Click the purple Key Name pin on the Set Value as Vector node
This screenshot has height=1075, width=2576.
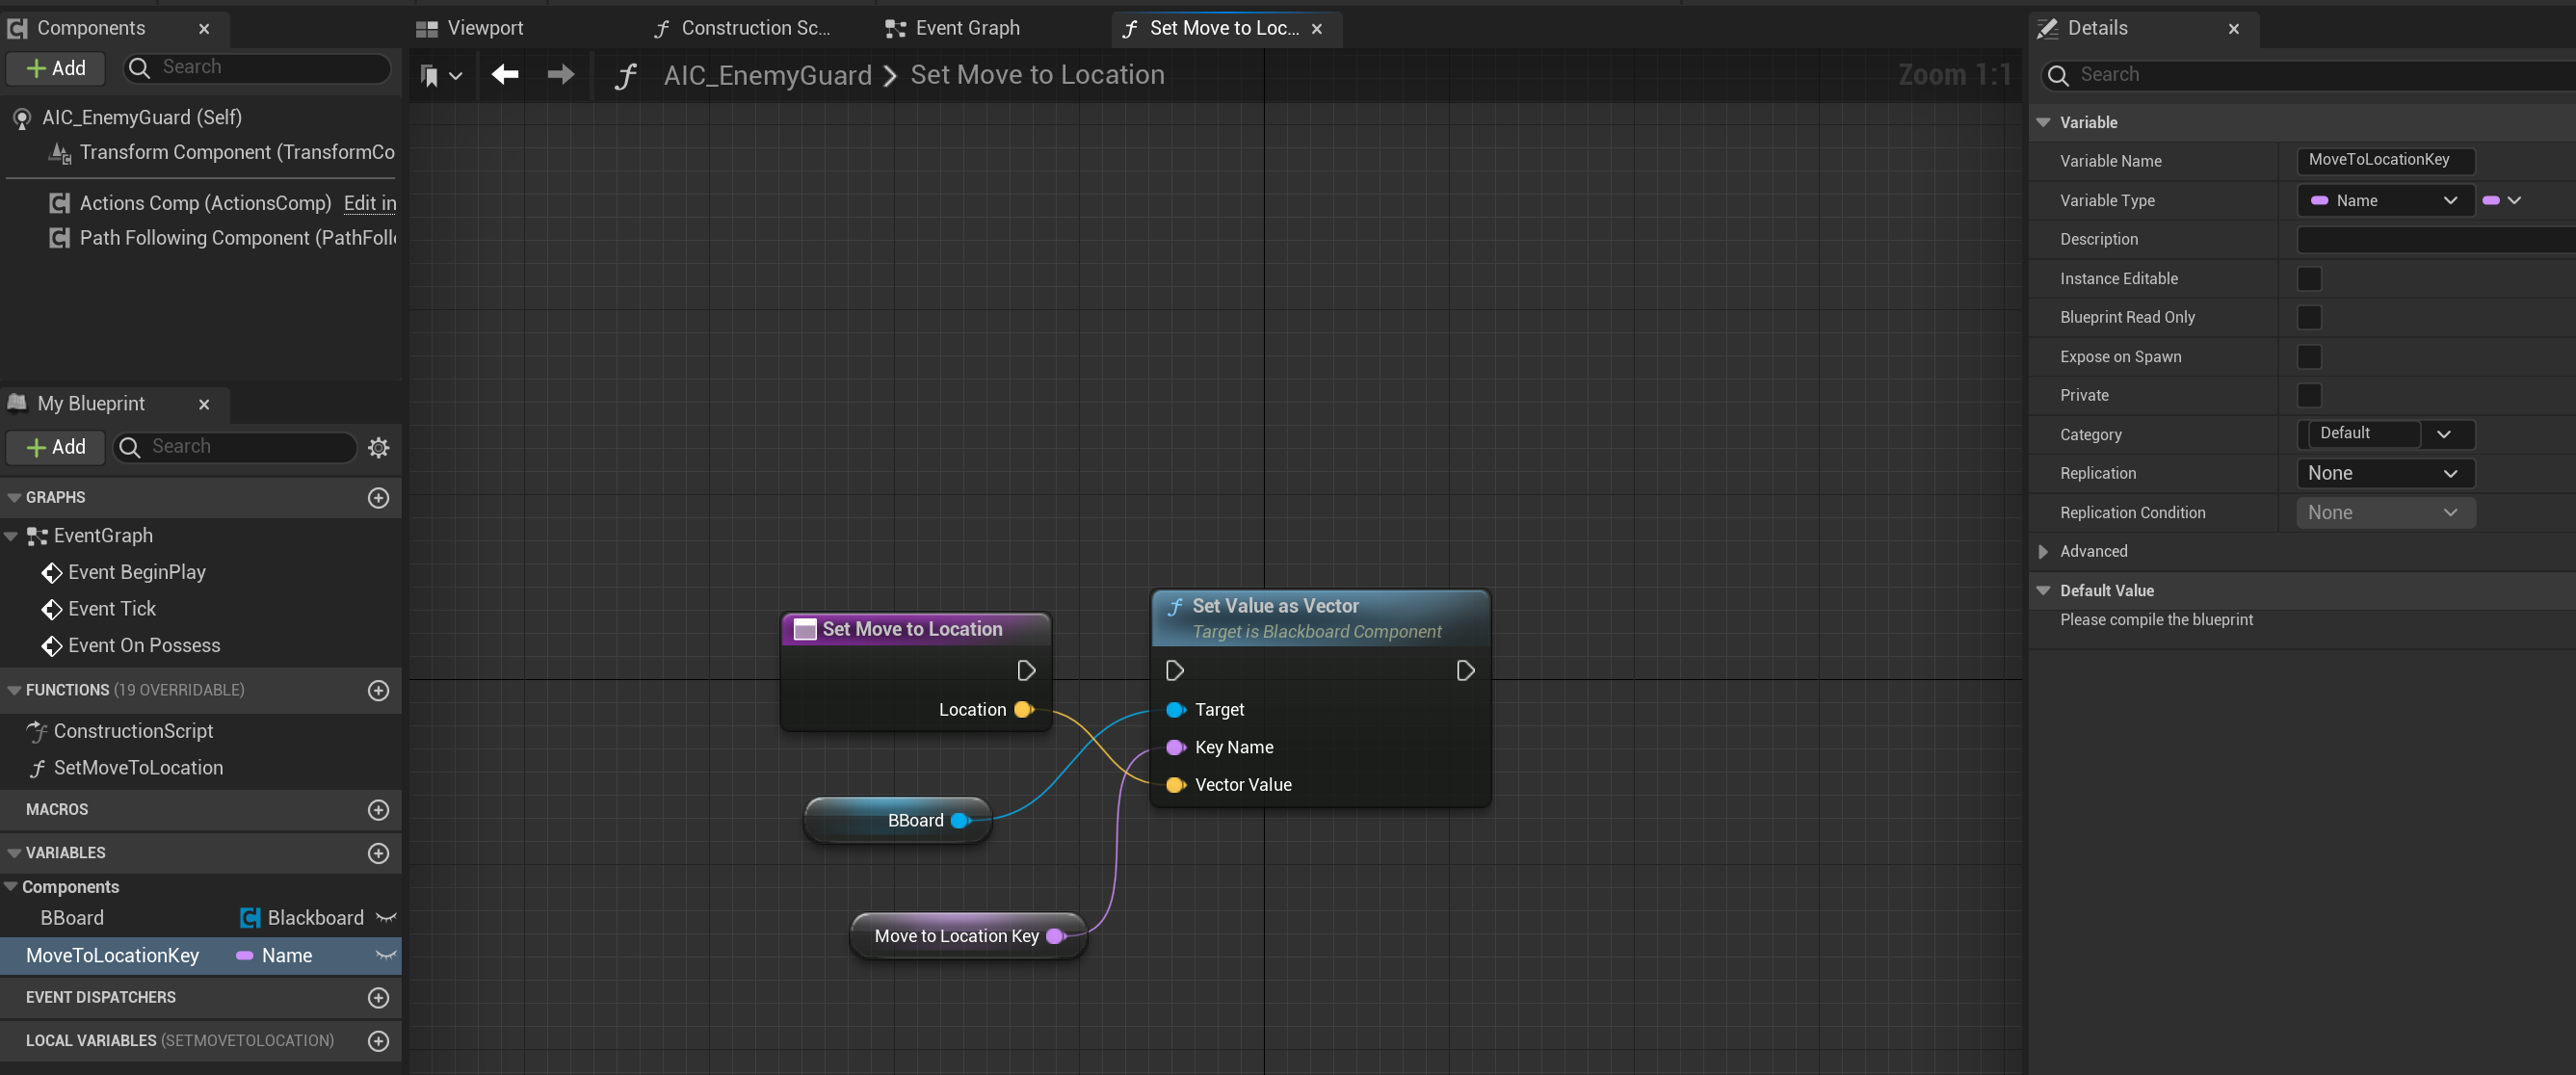tap(1174, 747)
